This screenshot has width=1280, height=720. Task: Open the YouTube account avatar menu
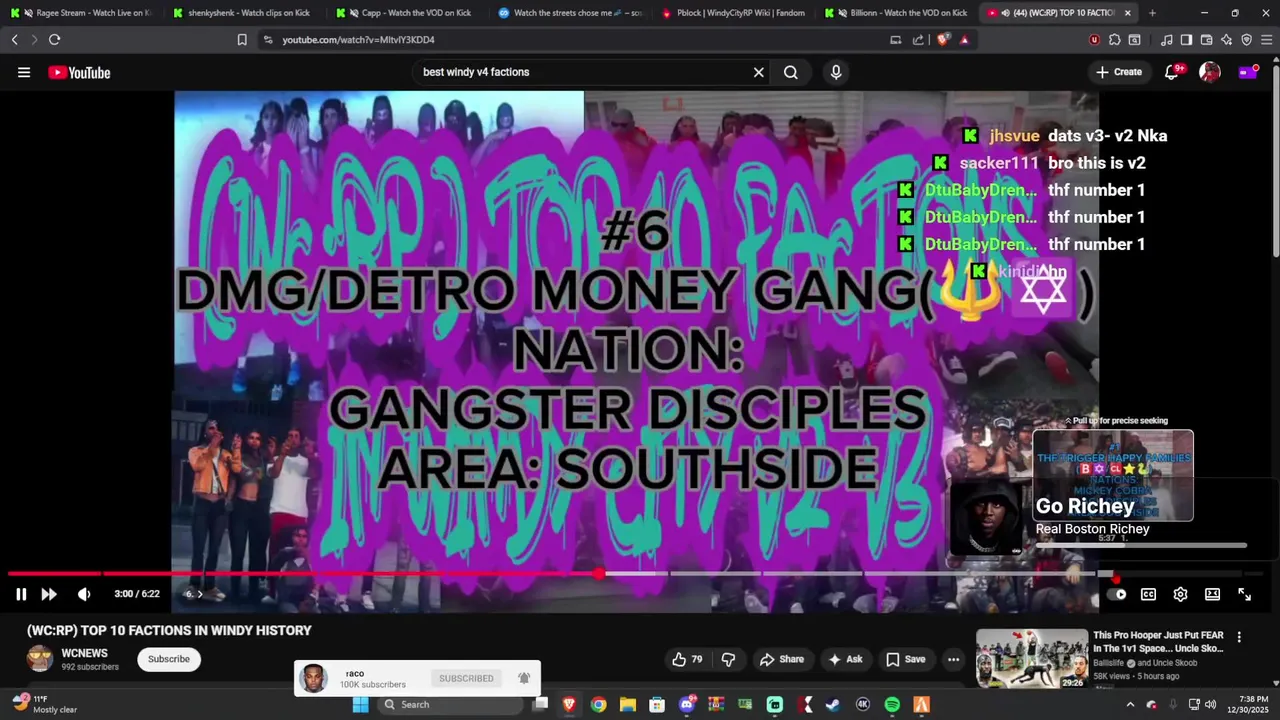click(1210, 72)
